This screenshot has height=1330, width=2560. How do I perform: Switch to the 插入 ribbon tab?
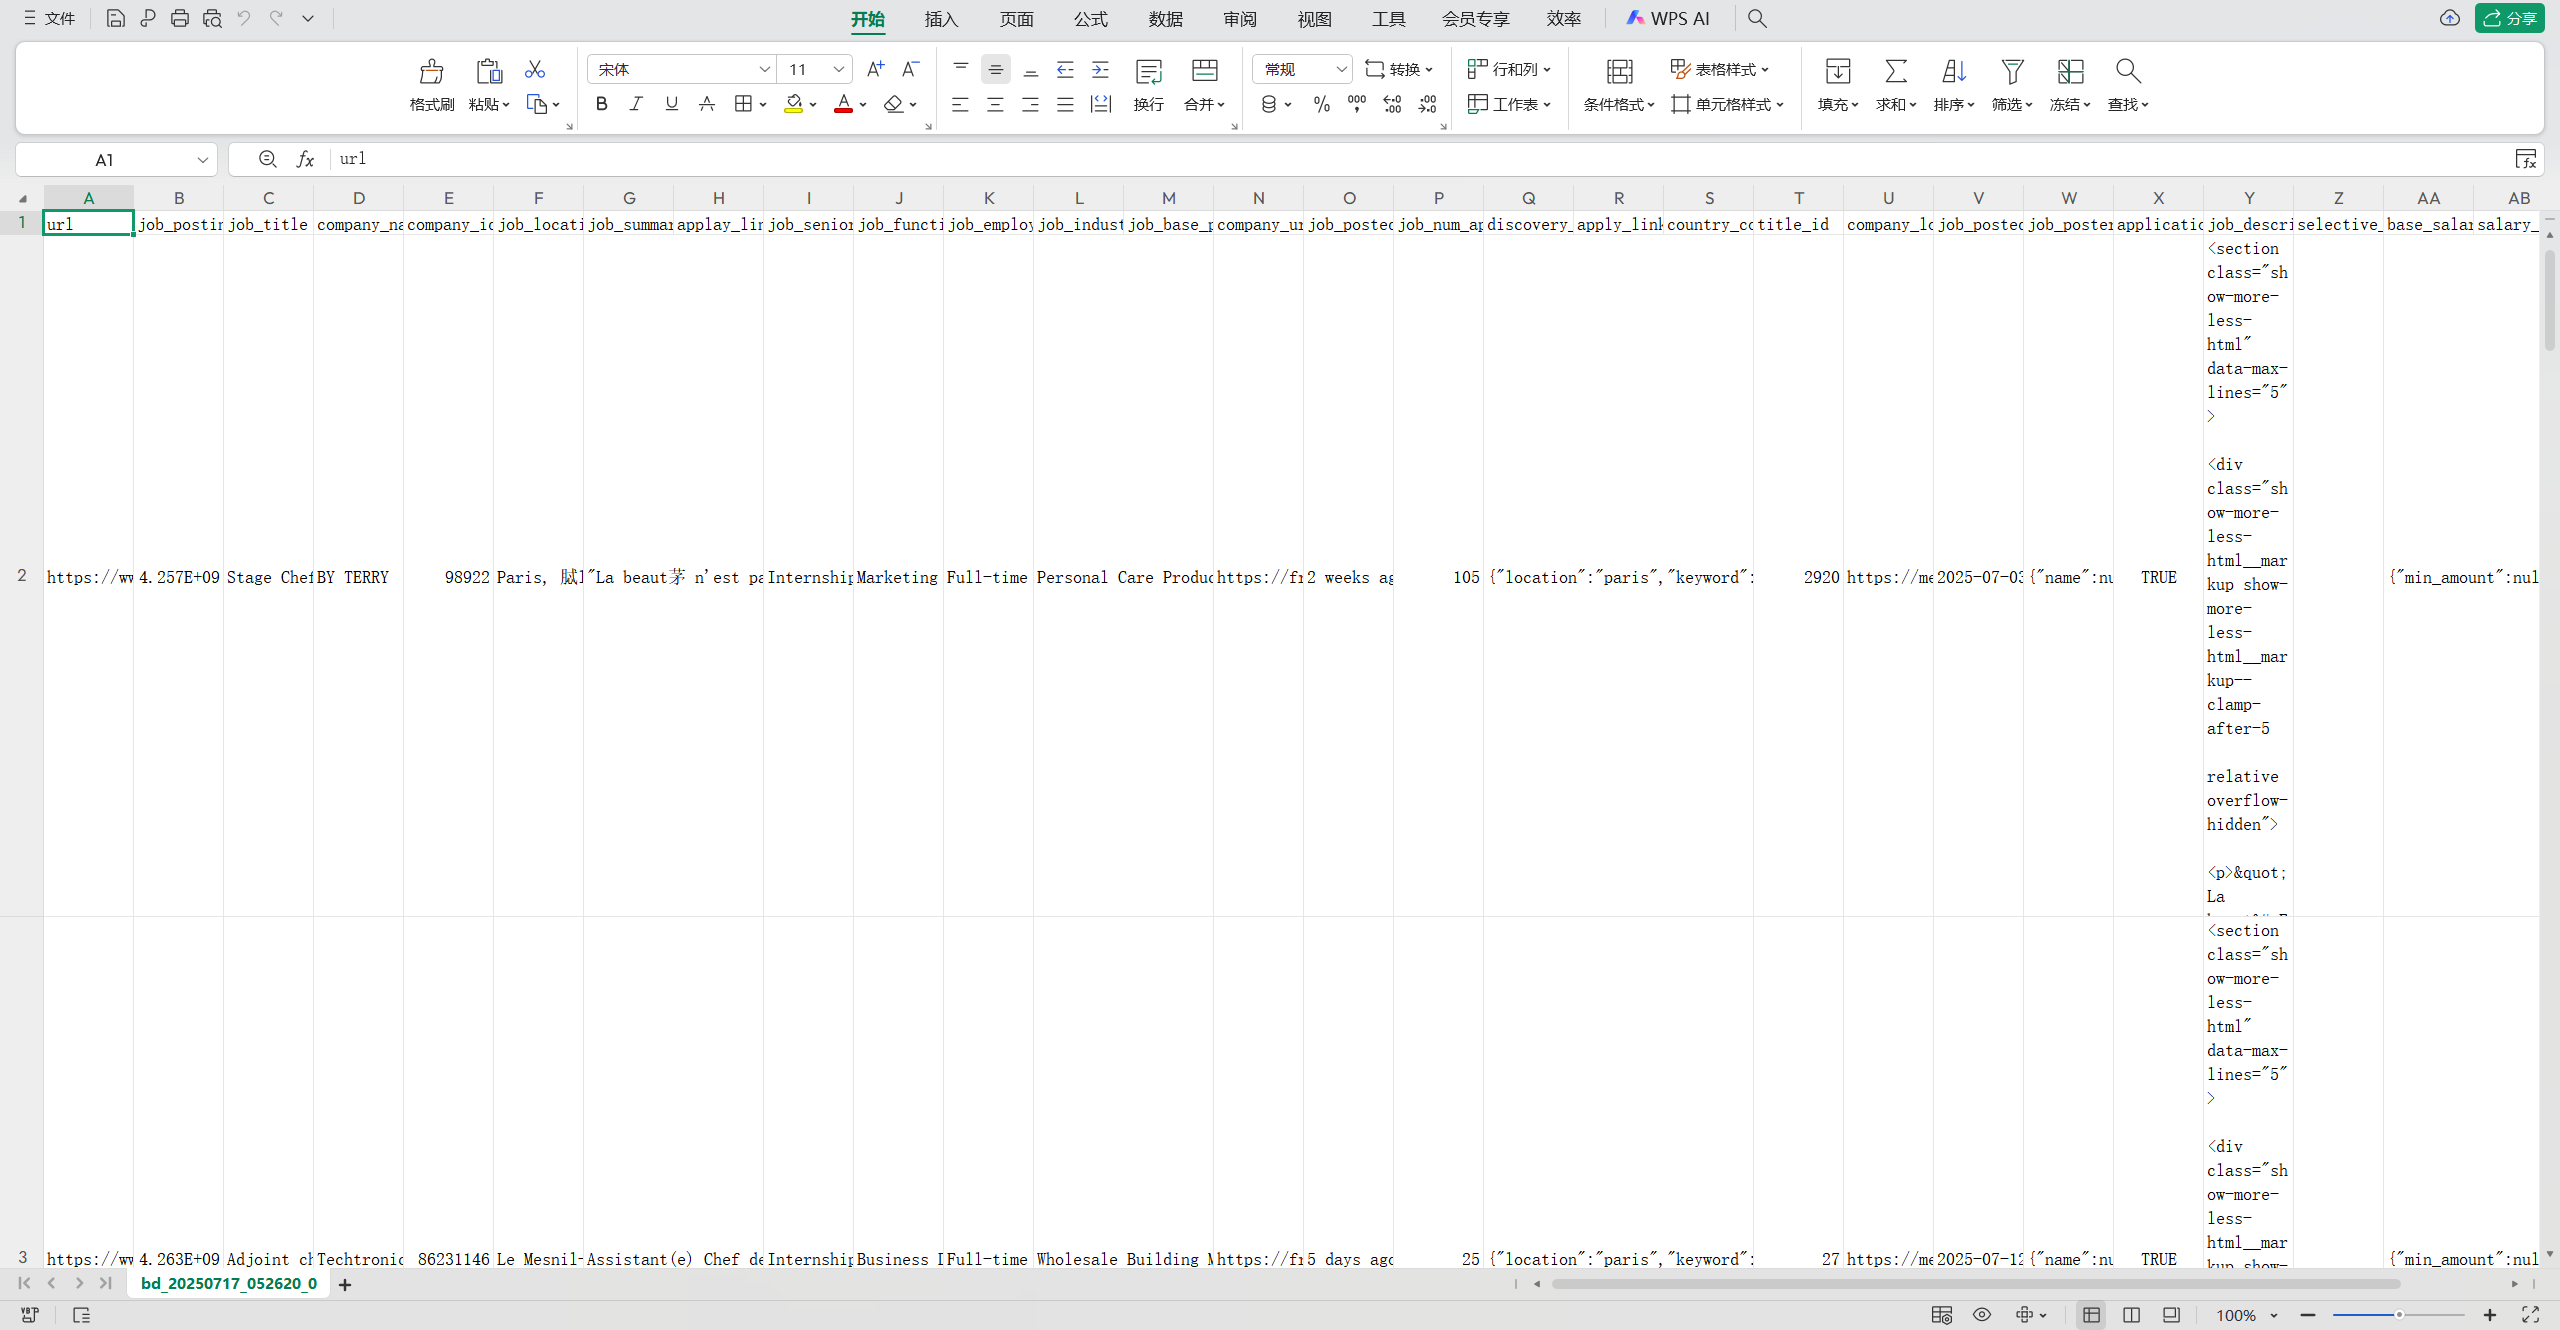tap(941, 19)
